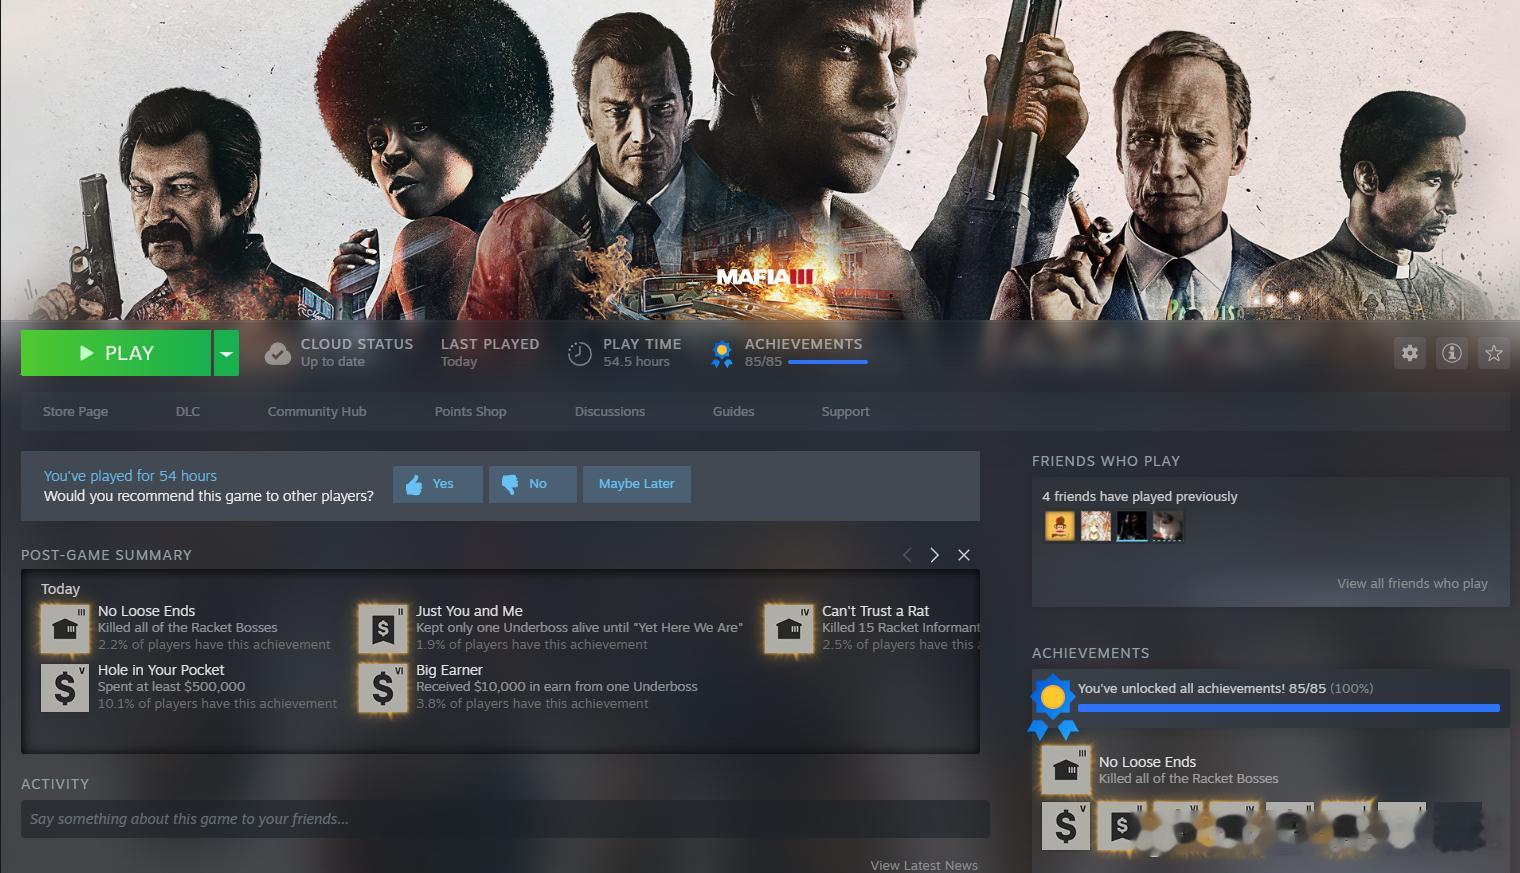Click the Achievements ribbon badge icon in header
Image resolution: width=1520 pixels, height=873 pixels.
point(721,353)
